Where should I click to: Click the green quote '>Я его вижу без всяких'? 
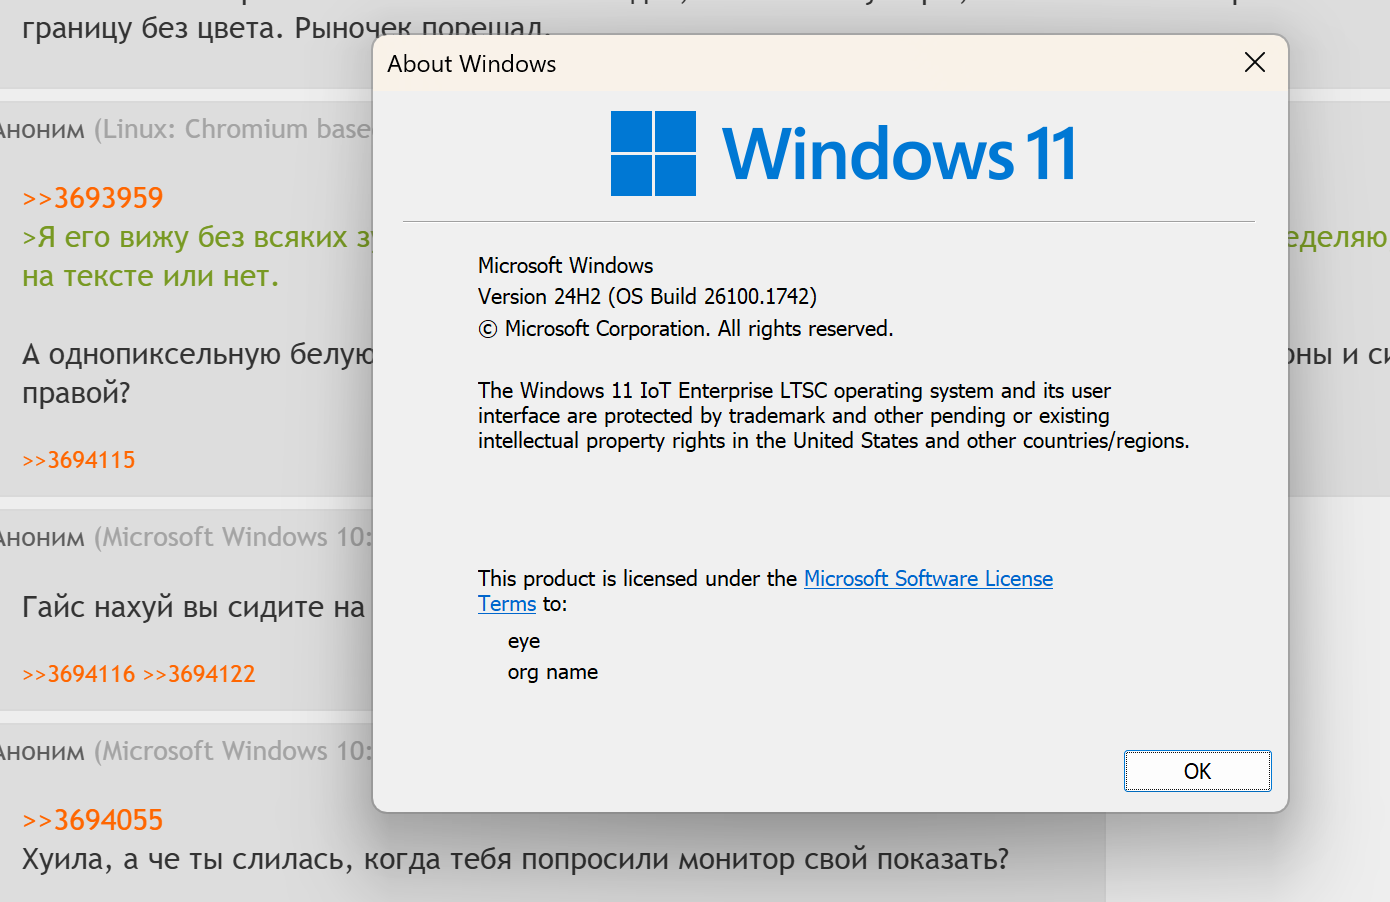coord(185,238)
